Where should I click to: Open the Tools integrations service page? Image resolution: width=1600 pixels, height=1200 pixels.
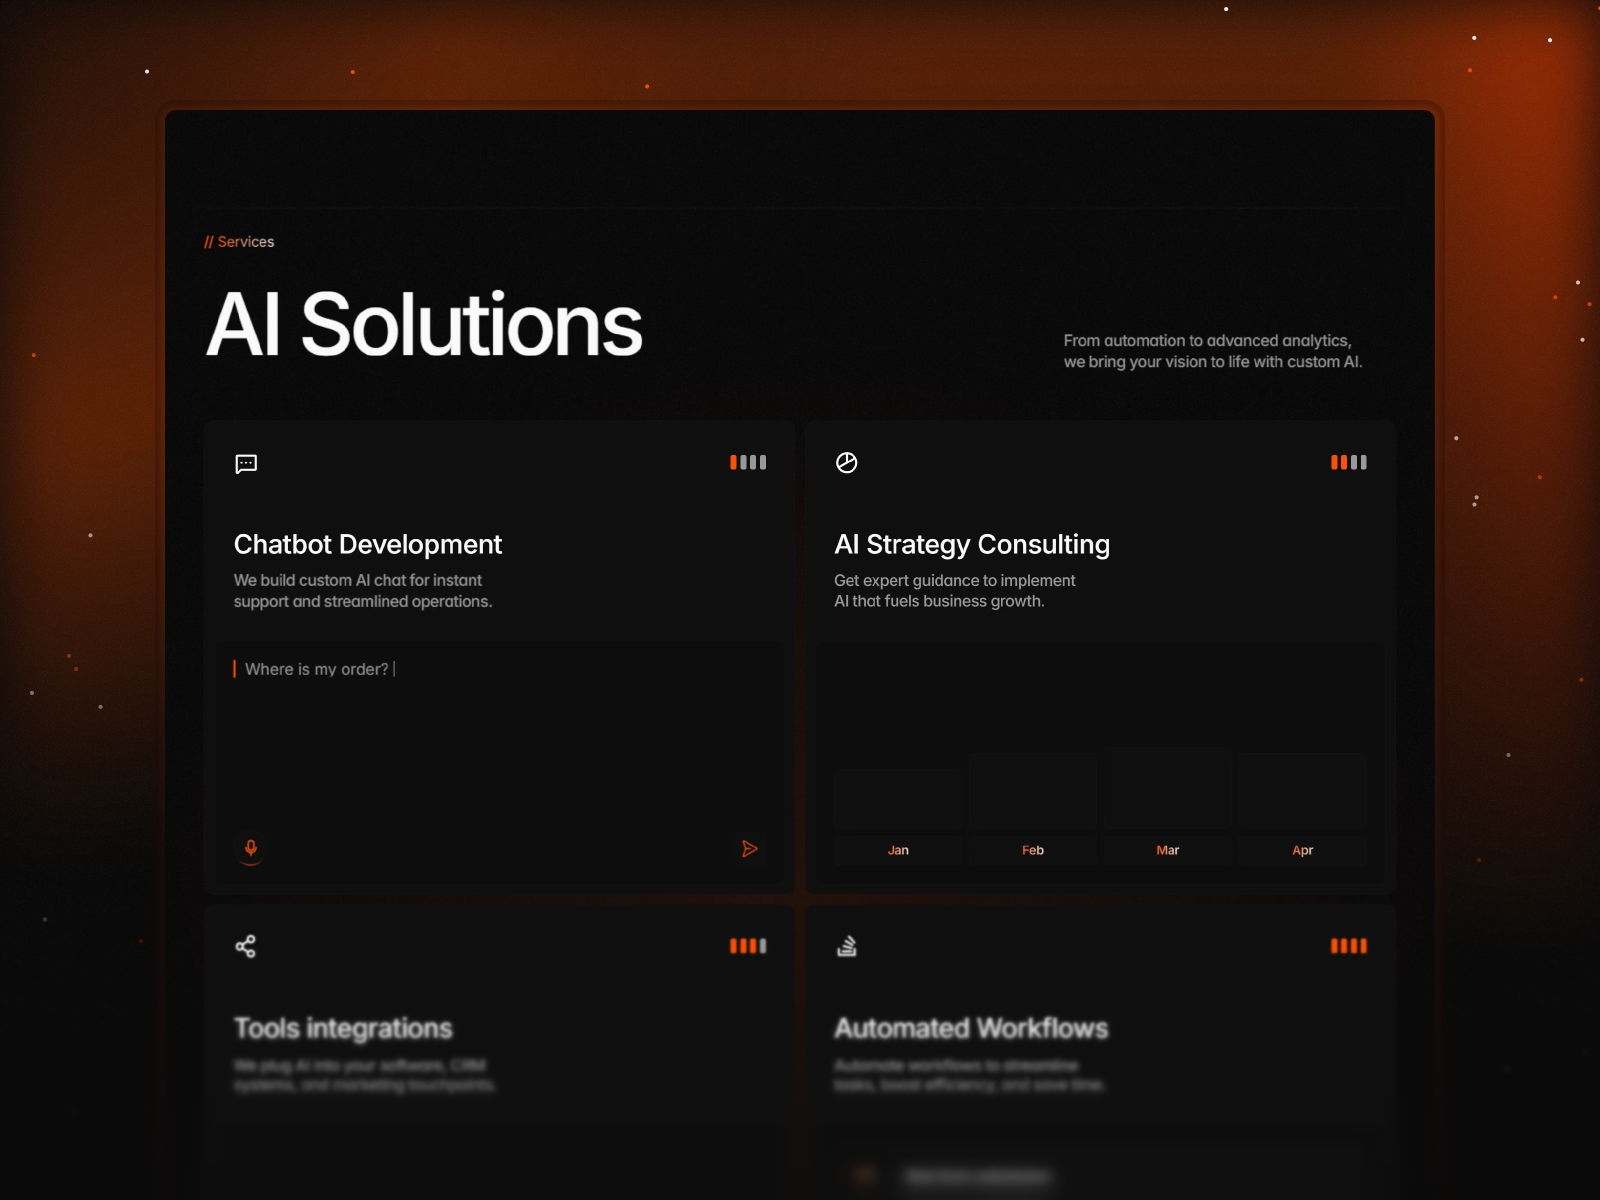[x=343, y=1028]
